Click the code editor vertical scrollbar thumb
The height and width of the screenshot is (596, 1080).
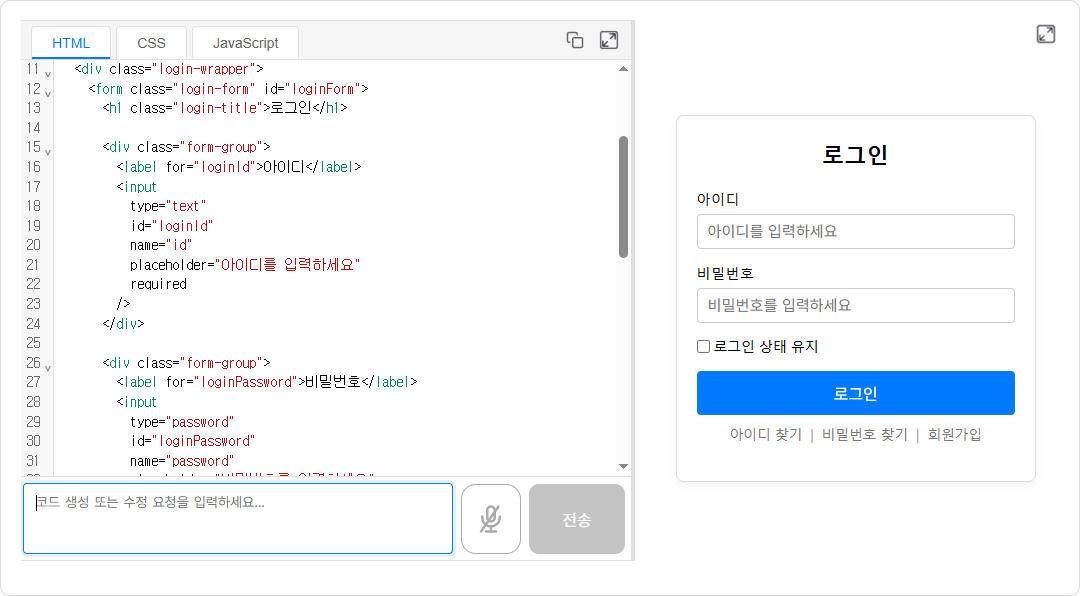(x=623, y=196)
